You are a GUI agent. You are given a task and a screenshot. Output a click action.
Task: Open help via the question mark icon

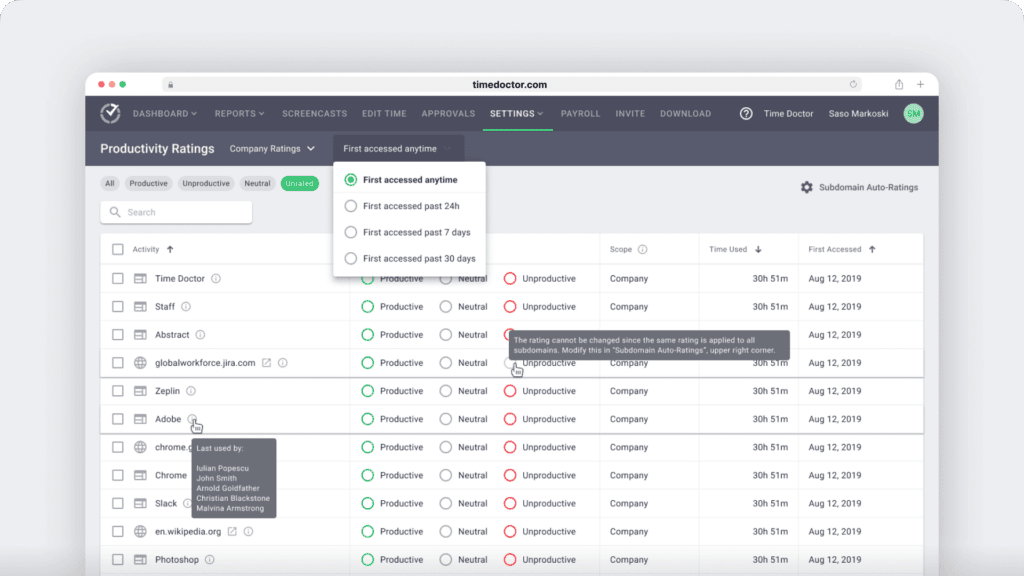tap(746, 114)
